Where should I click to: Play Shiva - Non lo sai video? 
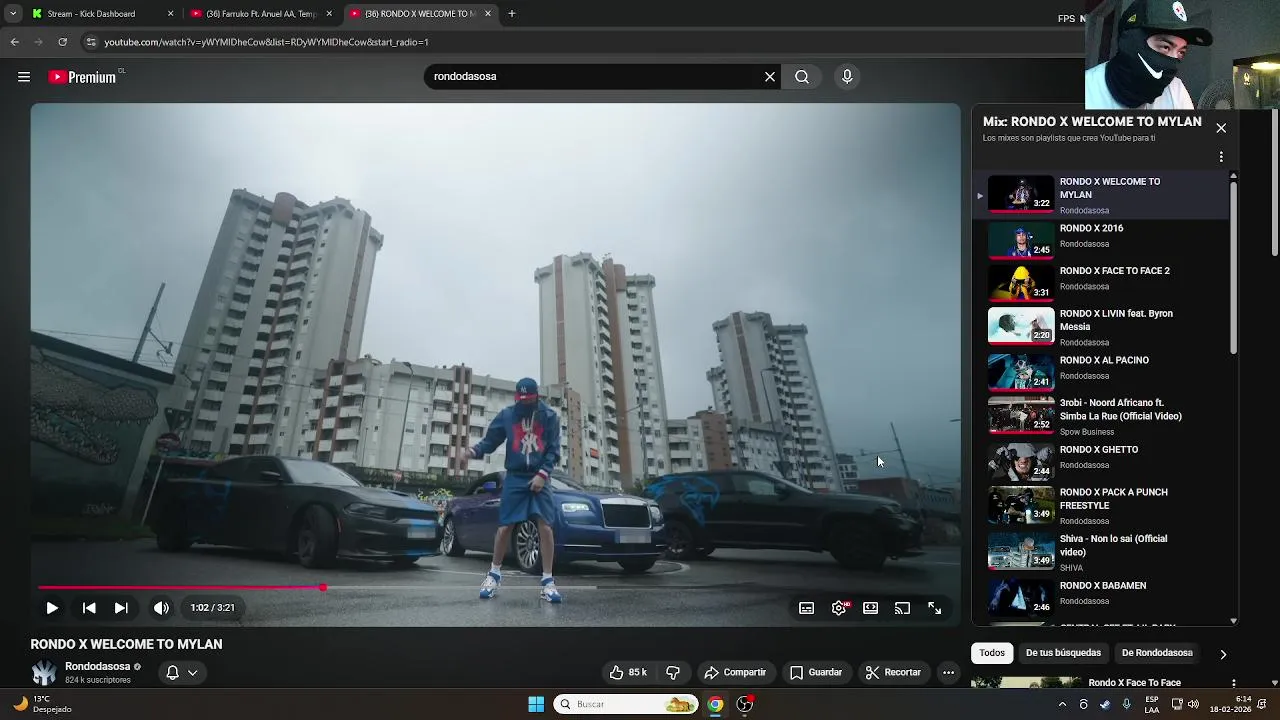(x=1100, y=551)
